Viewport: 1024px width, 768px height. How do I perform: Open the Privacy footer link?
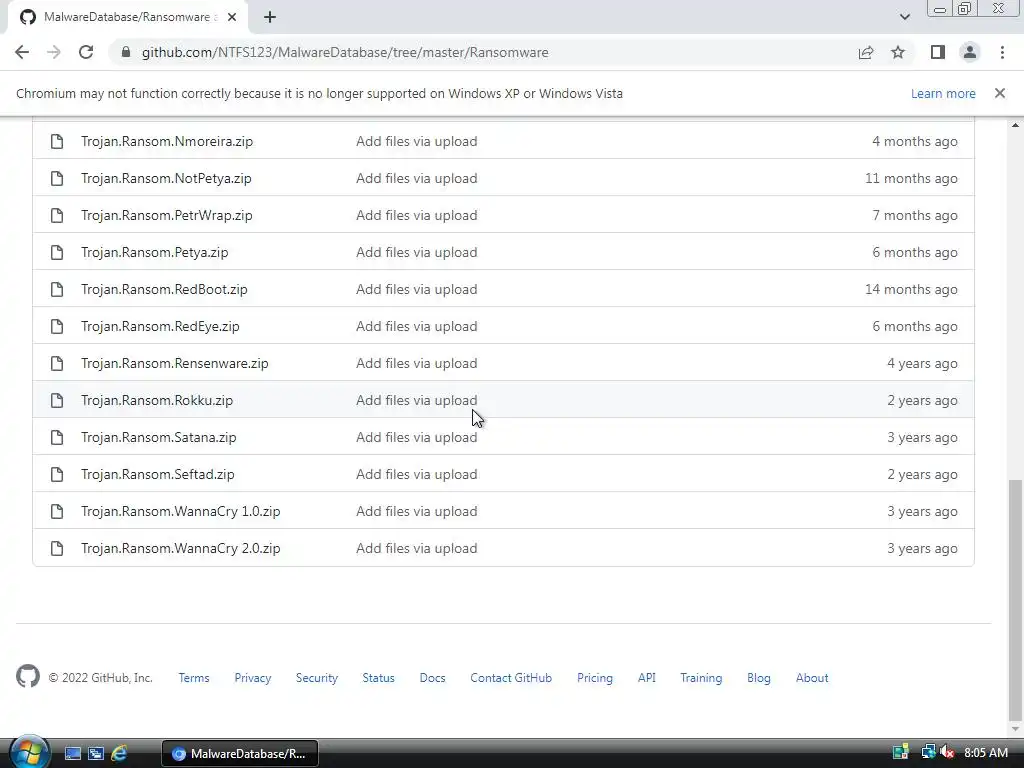(253, 678)
